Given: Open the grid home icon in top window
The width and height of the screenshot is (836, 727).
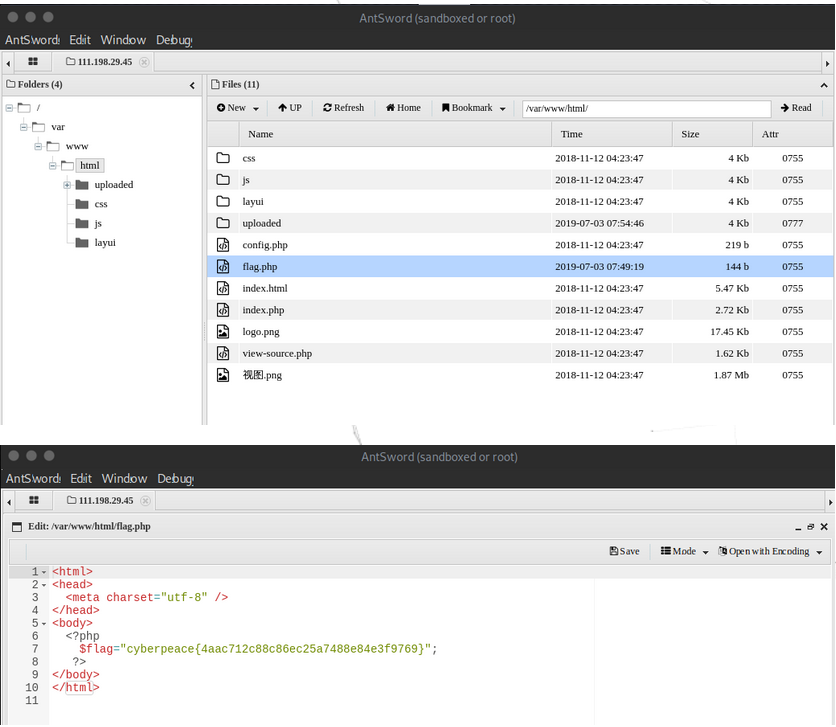Looking at the screenshot, I should [x=33, y=62].
